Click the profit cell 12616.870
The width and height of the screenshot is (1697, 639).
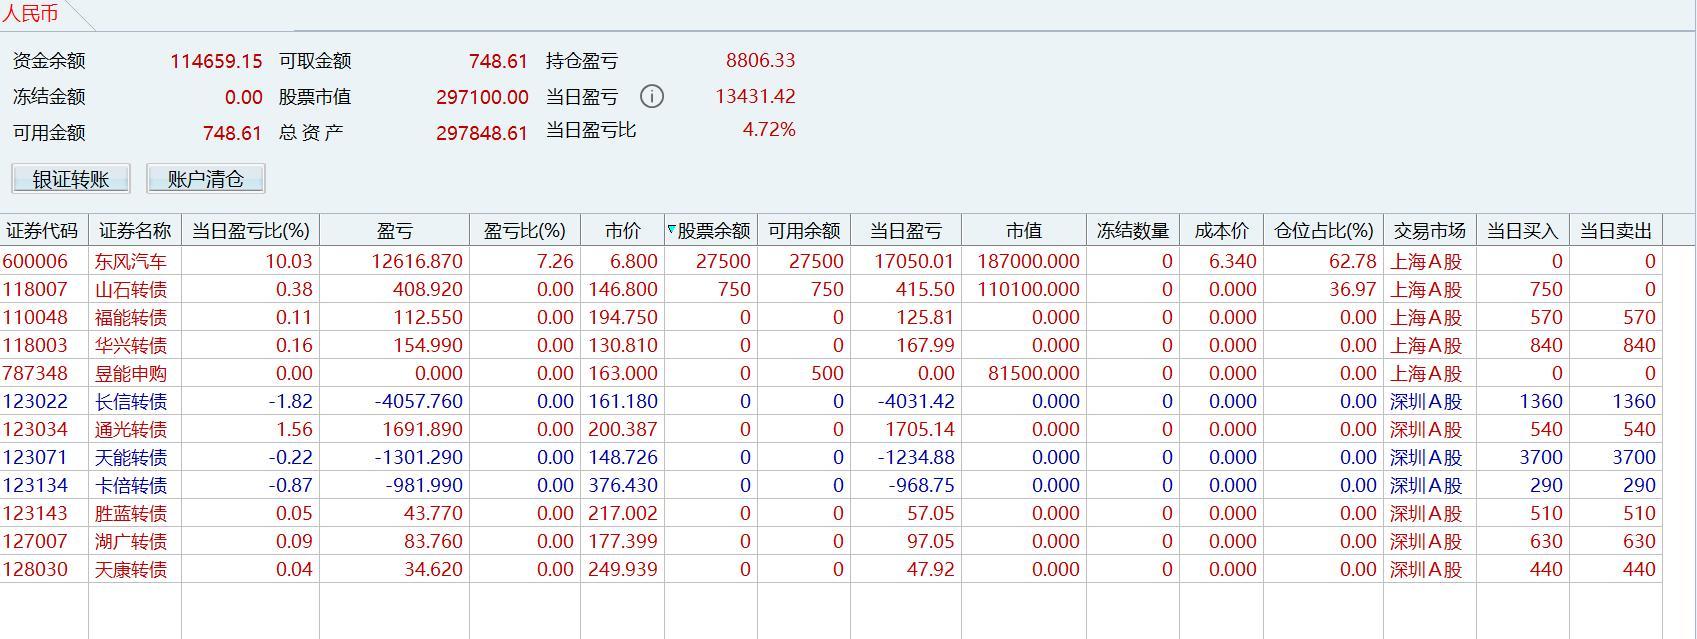tap(416, 261)
